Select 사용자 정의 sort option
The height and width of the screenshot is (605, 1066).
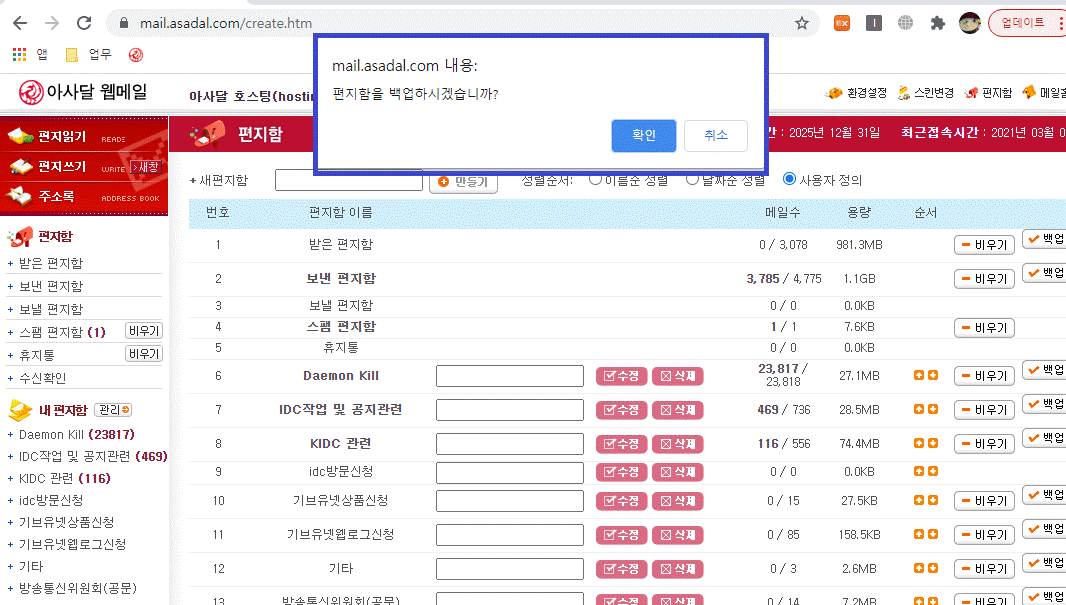790,180
